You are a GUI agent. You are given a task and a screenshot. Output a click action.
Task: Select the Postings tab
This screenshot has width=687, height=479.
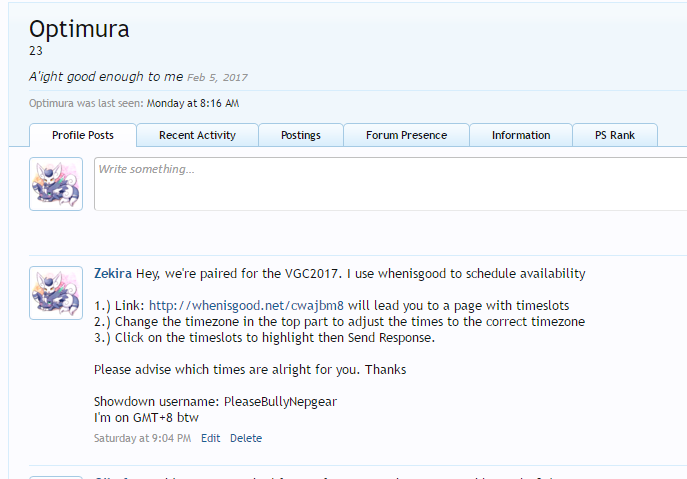[x=301, y=135]
